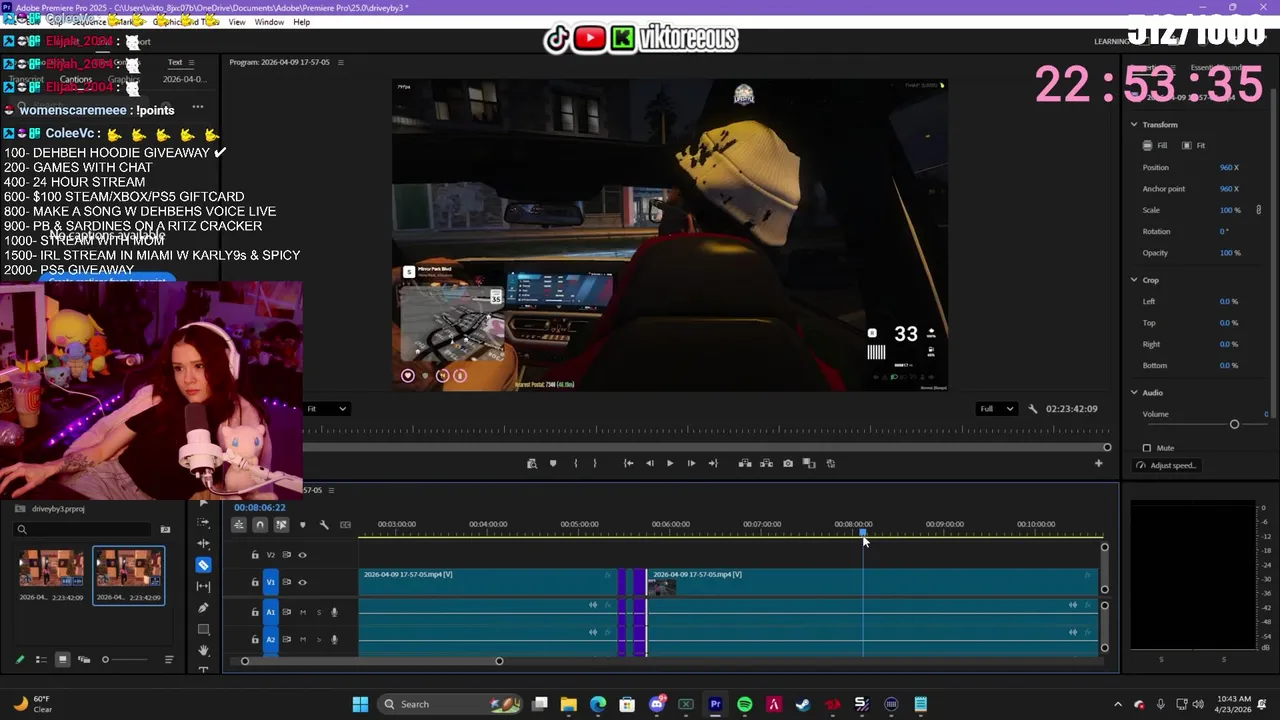Toggle linked selection in the timeline

tap(281, 525)
